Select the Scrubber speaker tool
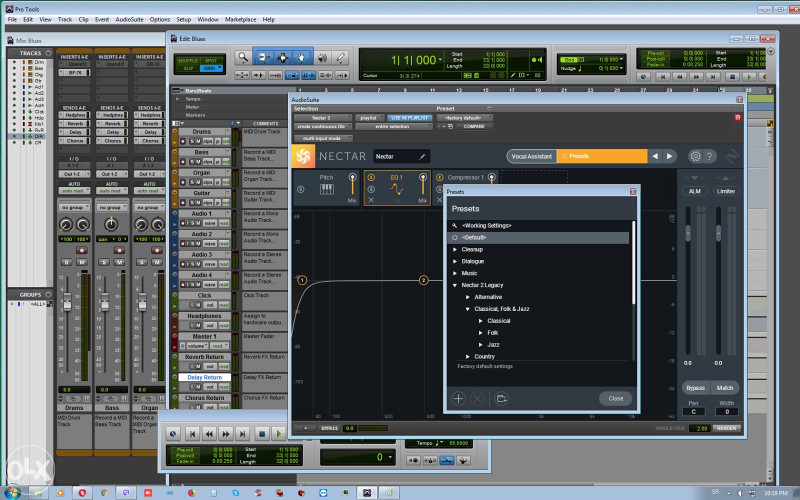The image size is (800, 500). coord(322,58)
